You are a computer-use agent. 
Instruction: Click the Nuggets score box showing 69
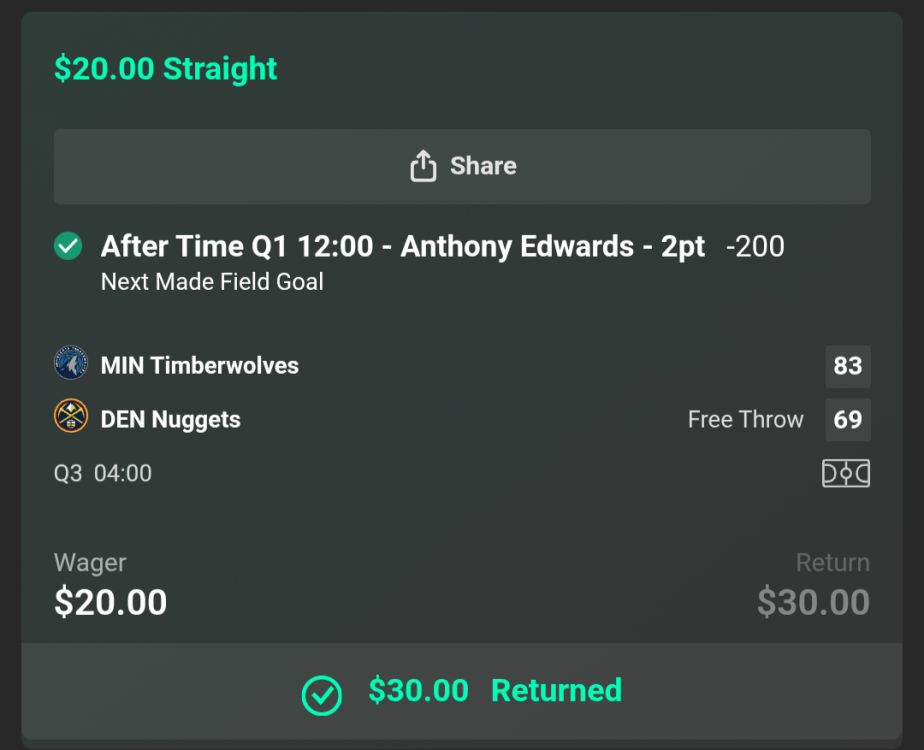coord(848,420)
